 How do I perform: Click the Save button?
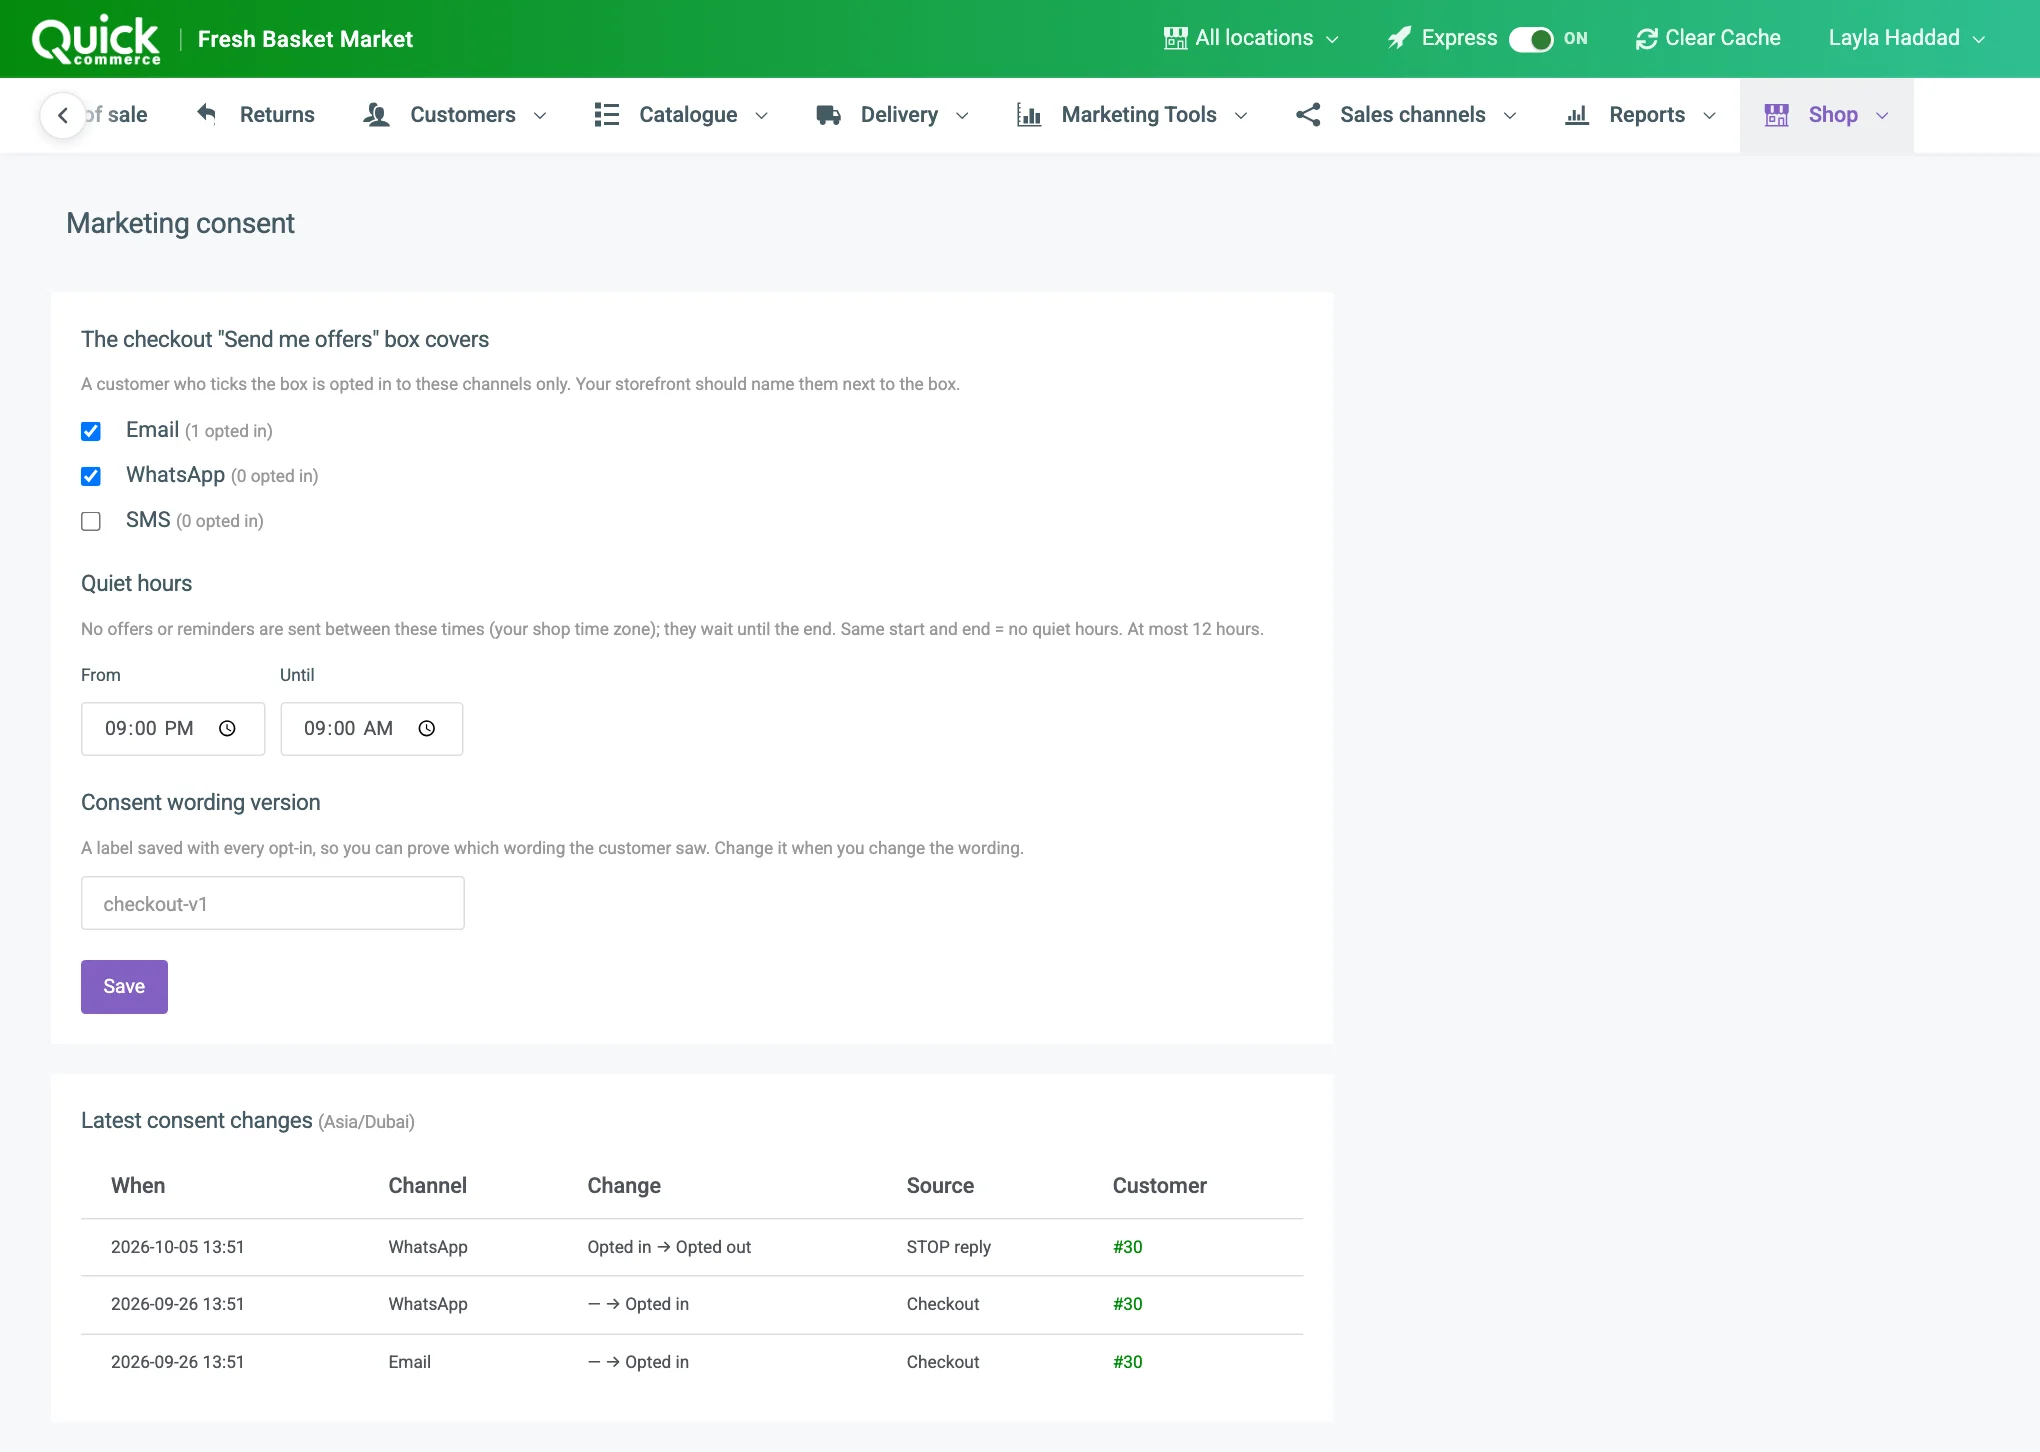pos(124,987)
